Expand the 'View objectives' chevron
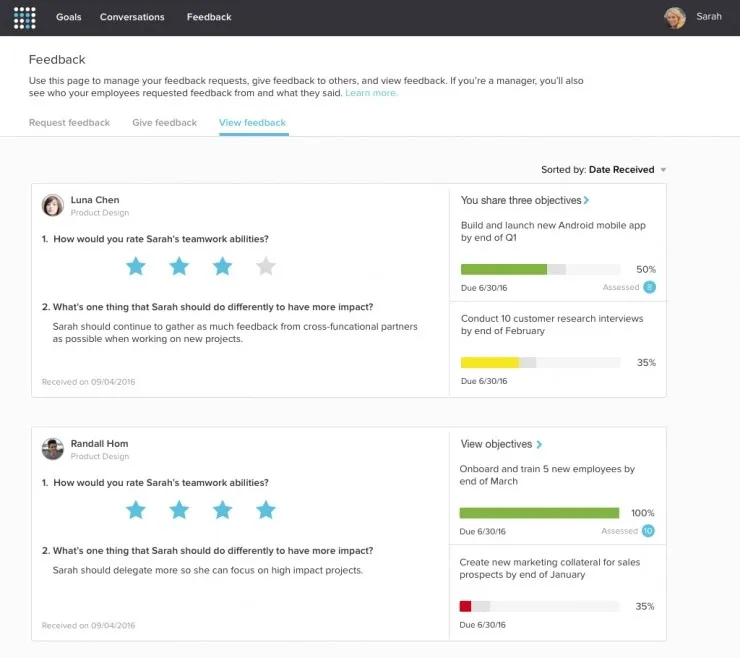 pyautogui.click(x=539, y=444)
